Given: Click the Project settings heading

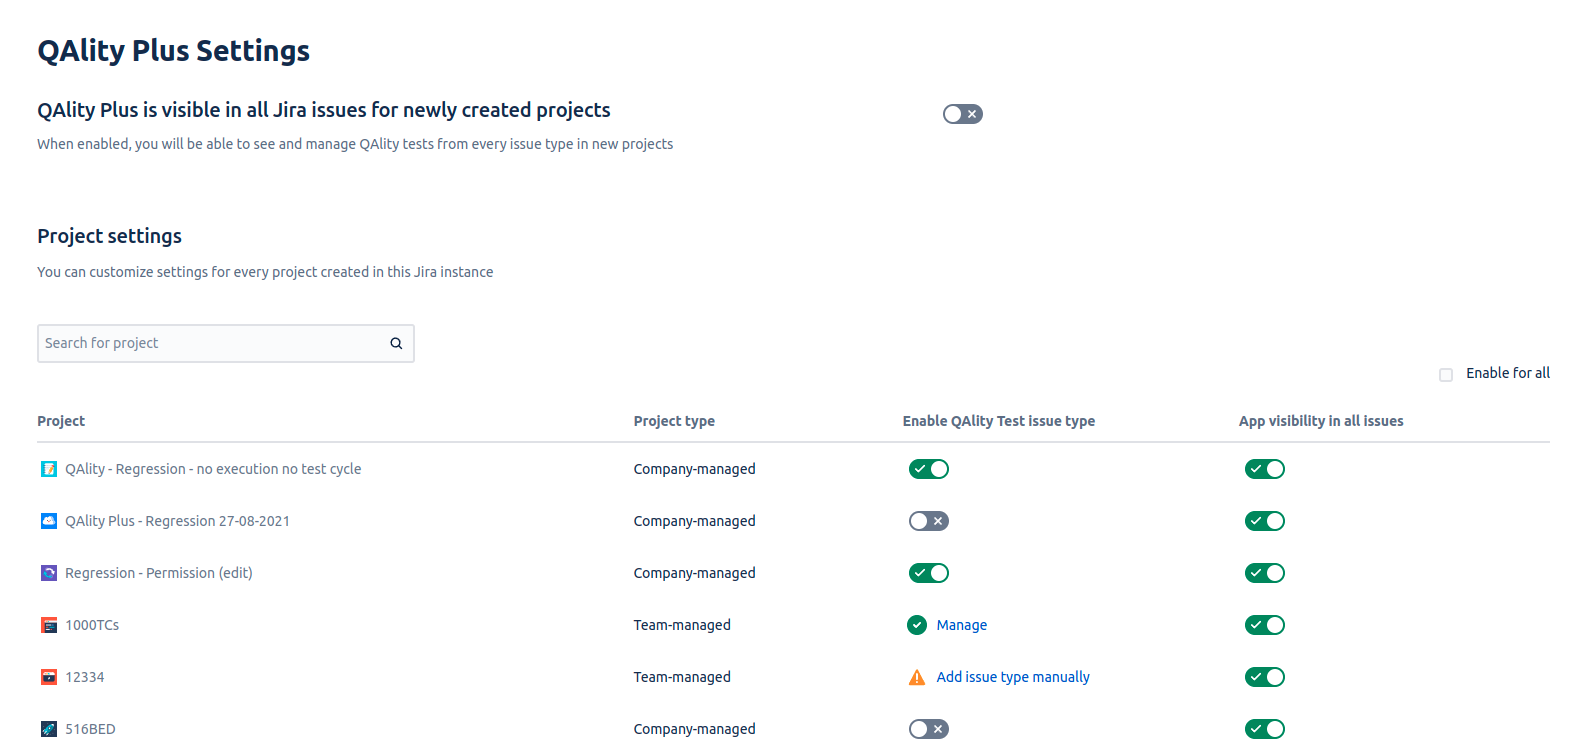Looking at the screenshot, I should [x=110, y=236].
